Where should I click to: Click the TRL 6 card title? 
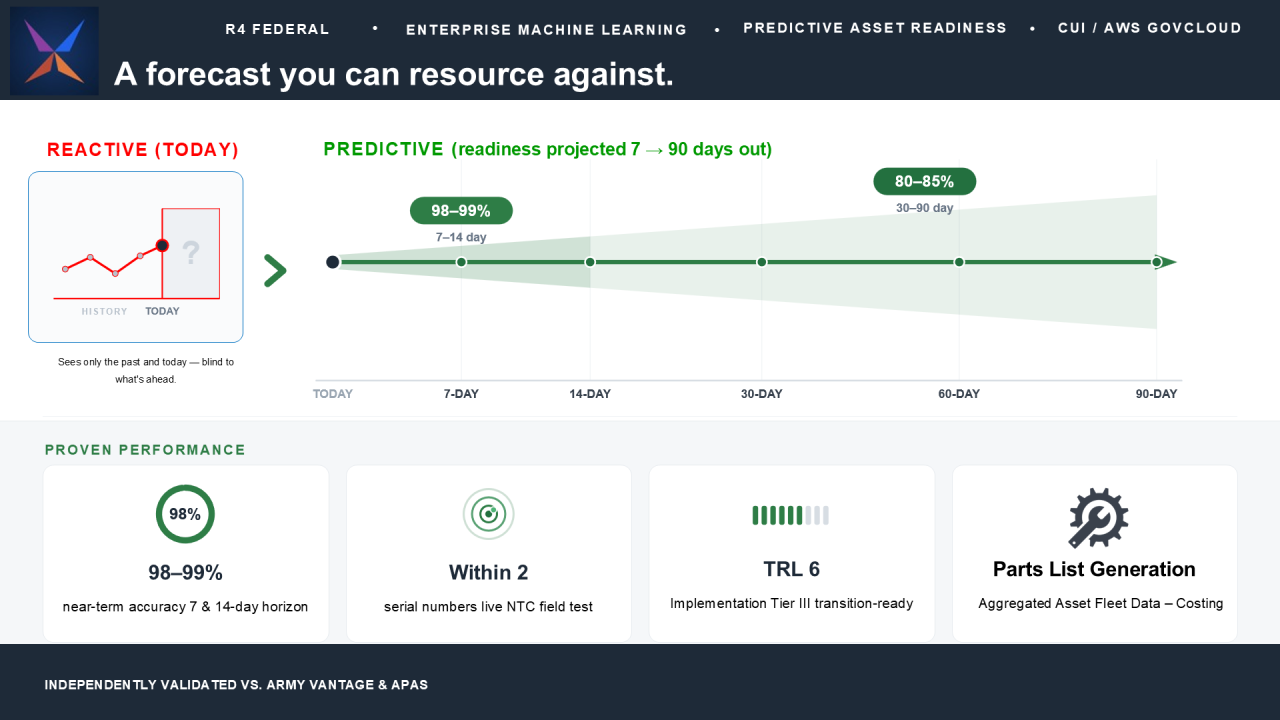click(x=791, y=569)
